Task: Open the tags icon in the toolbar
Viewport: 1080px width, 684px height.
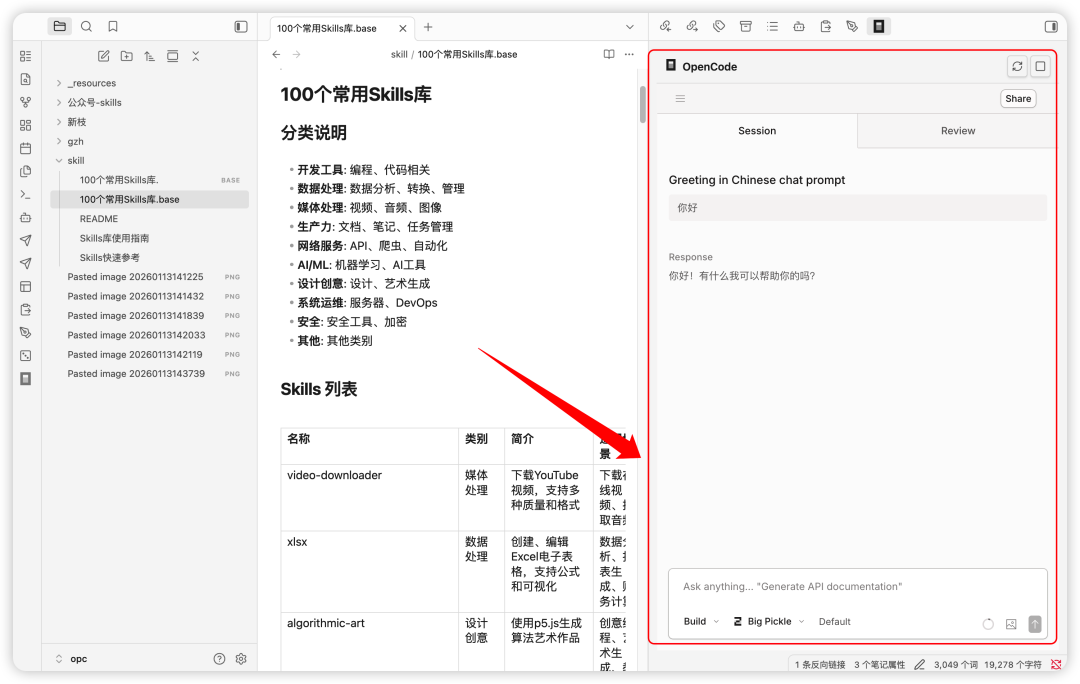Action: (719, 26)
